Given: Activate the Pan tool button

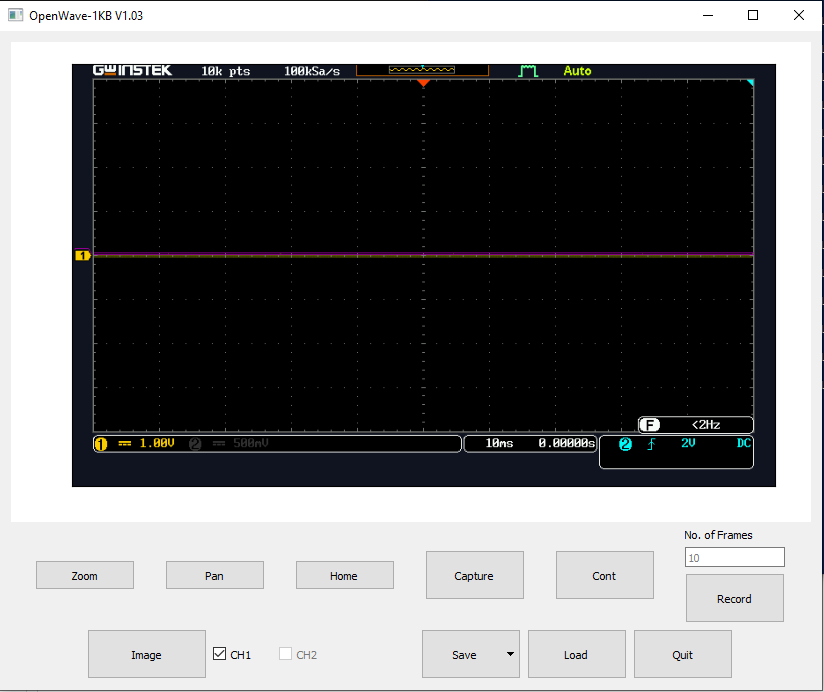Looking at the screenshot, I should (214, 575).
